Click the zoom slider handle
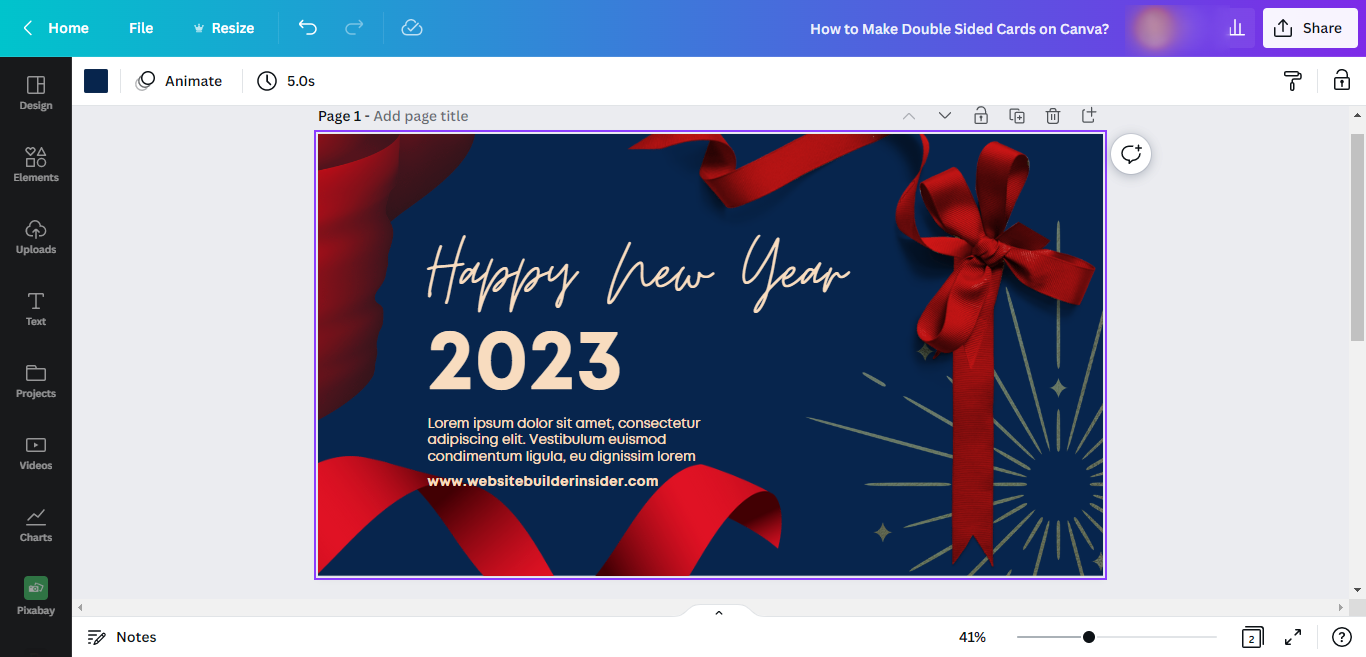Screen dimensions: 1366x657 [1089, 637]
